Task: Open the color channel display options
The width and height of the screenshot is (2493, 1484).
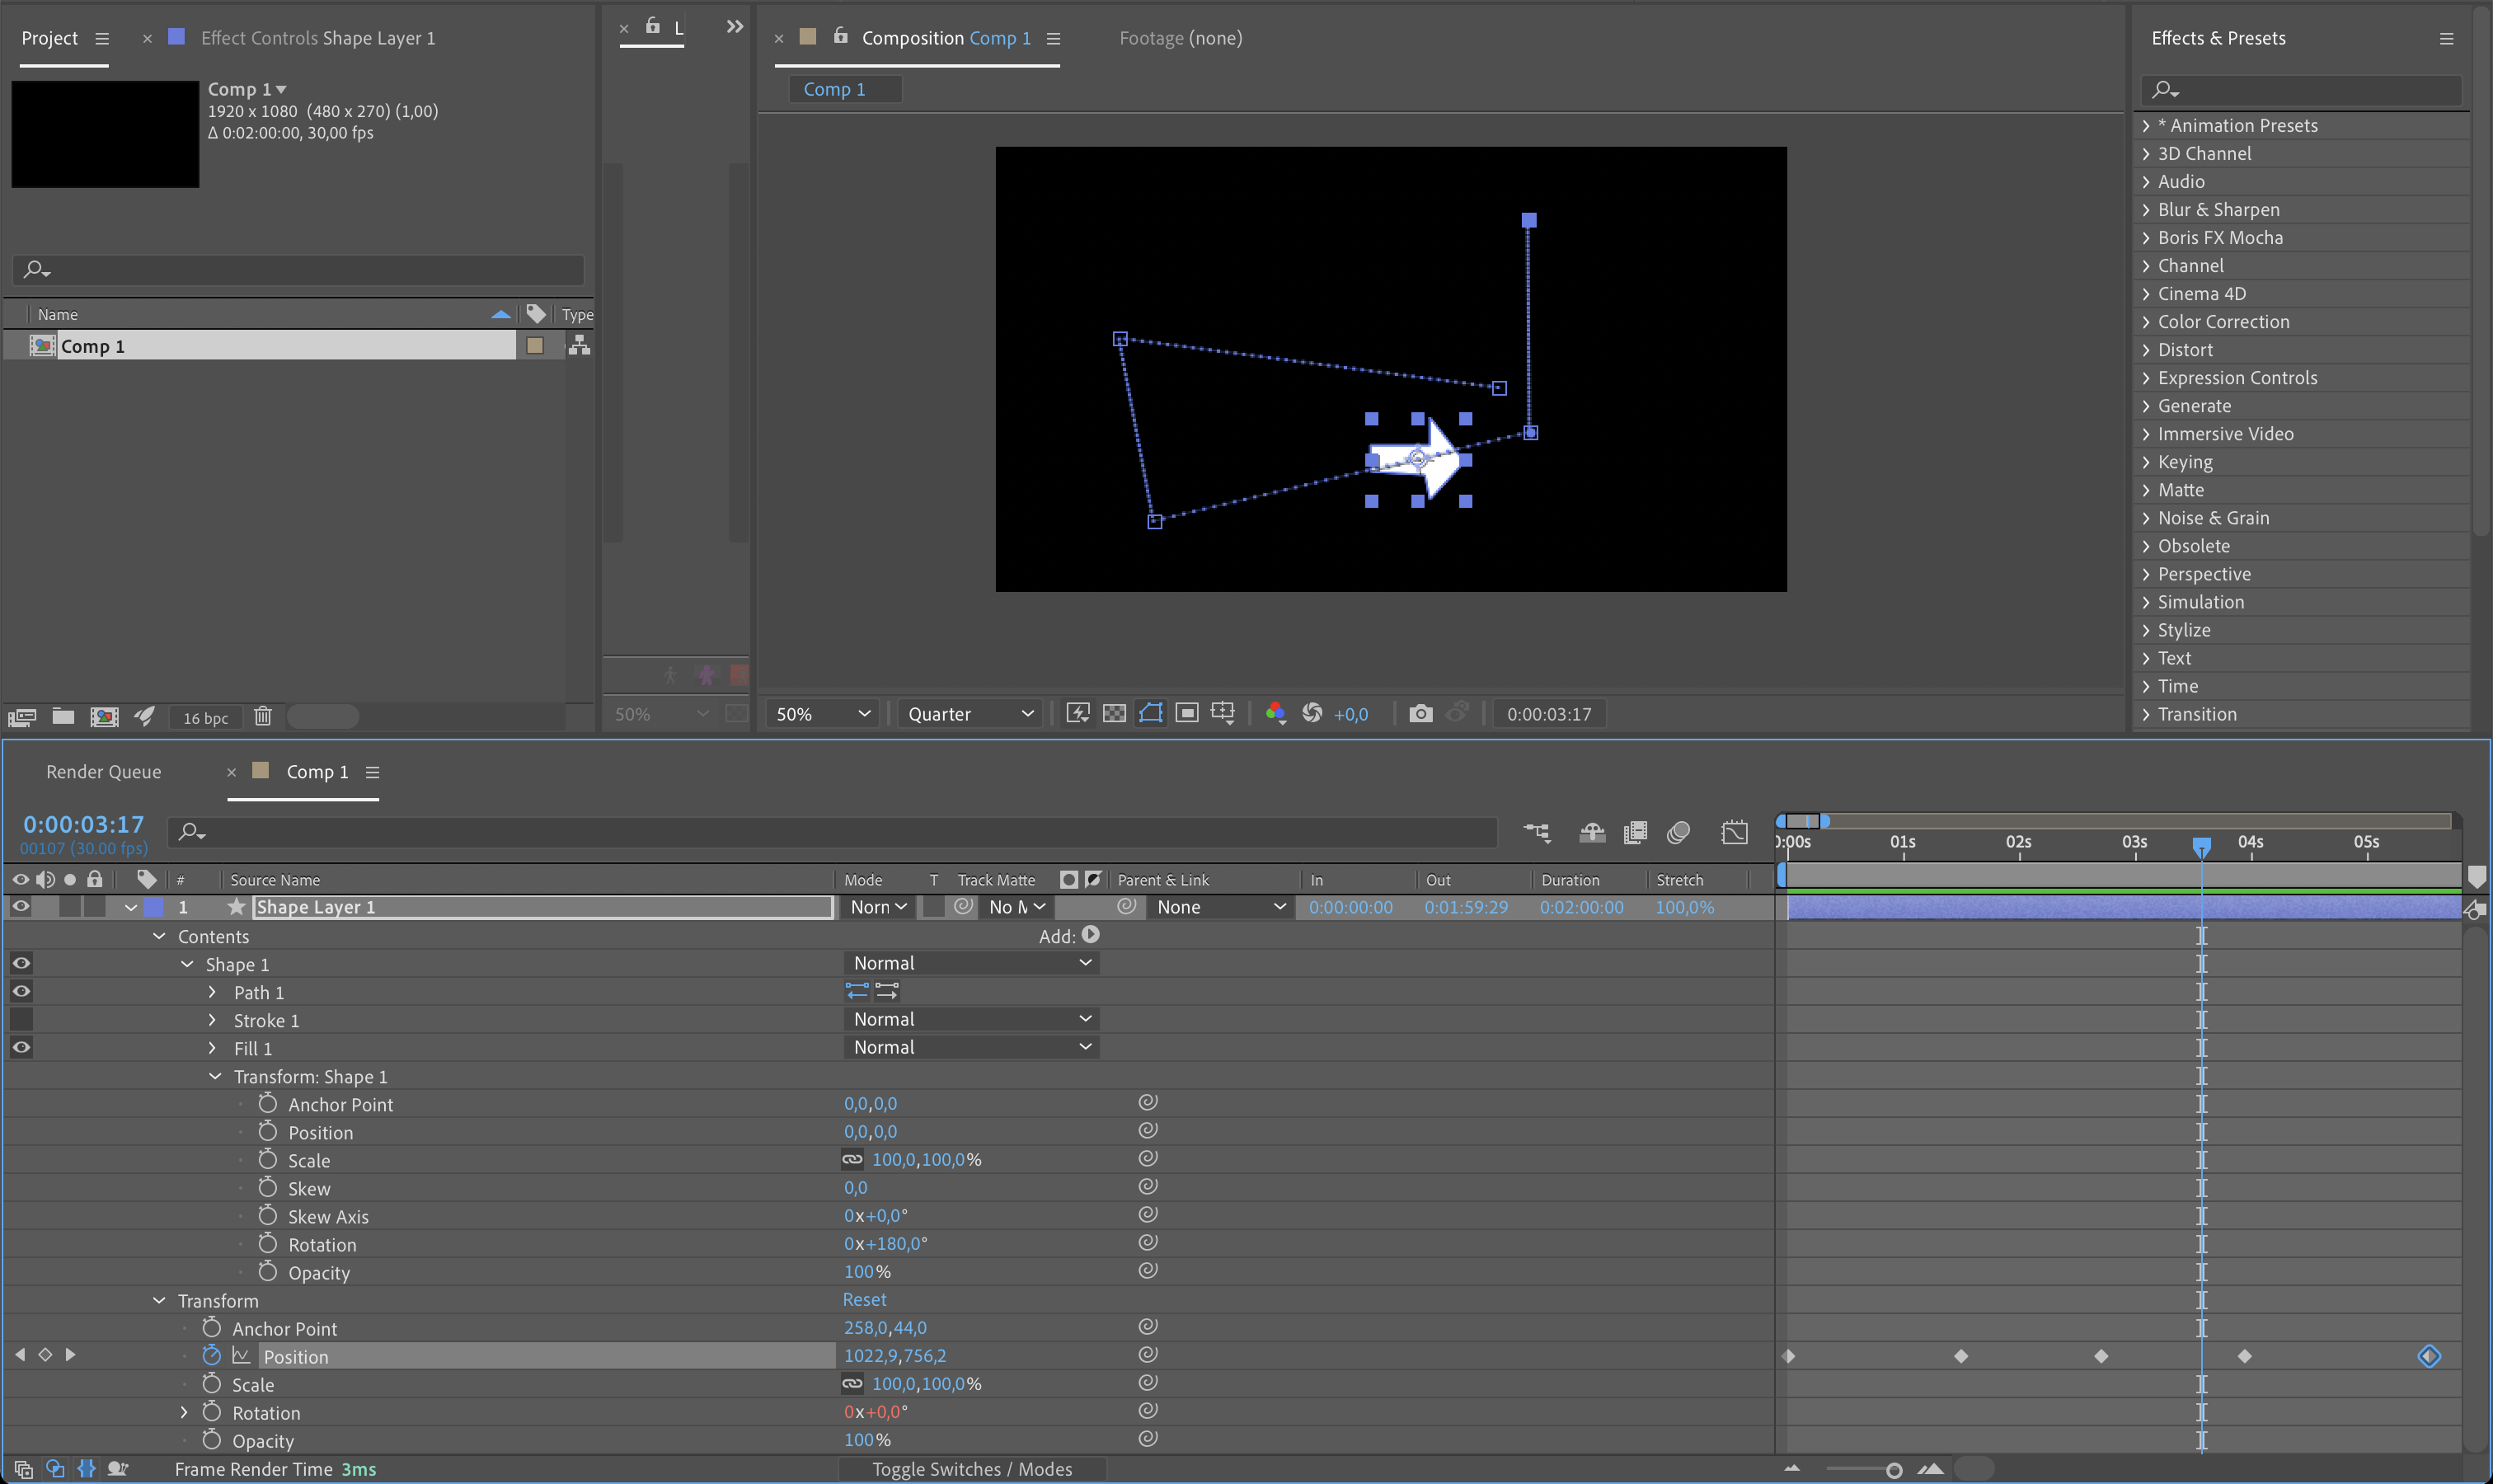Action: (1276, 713)
